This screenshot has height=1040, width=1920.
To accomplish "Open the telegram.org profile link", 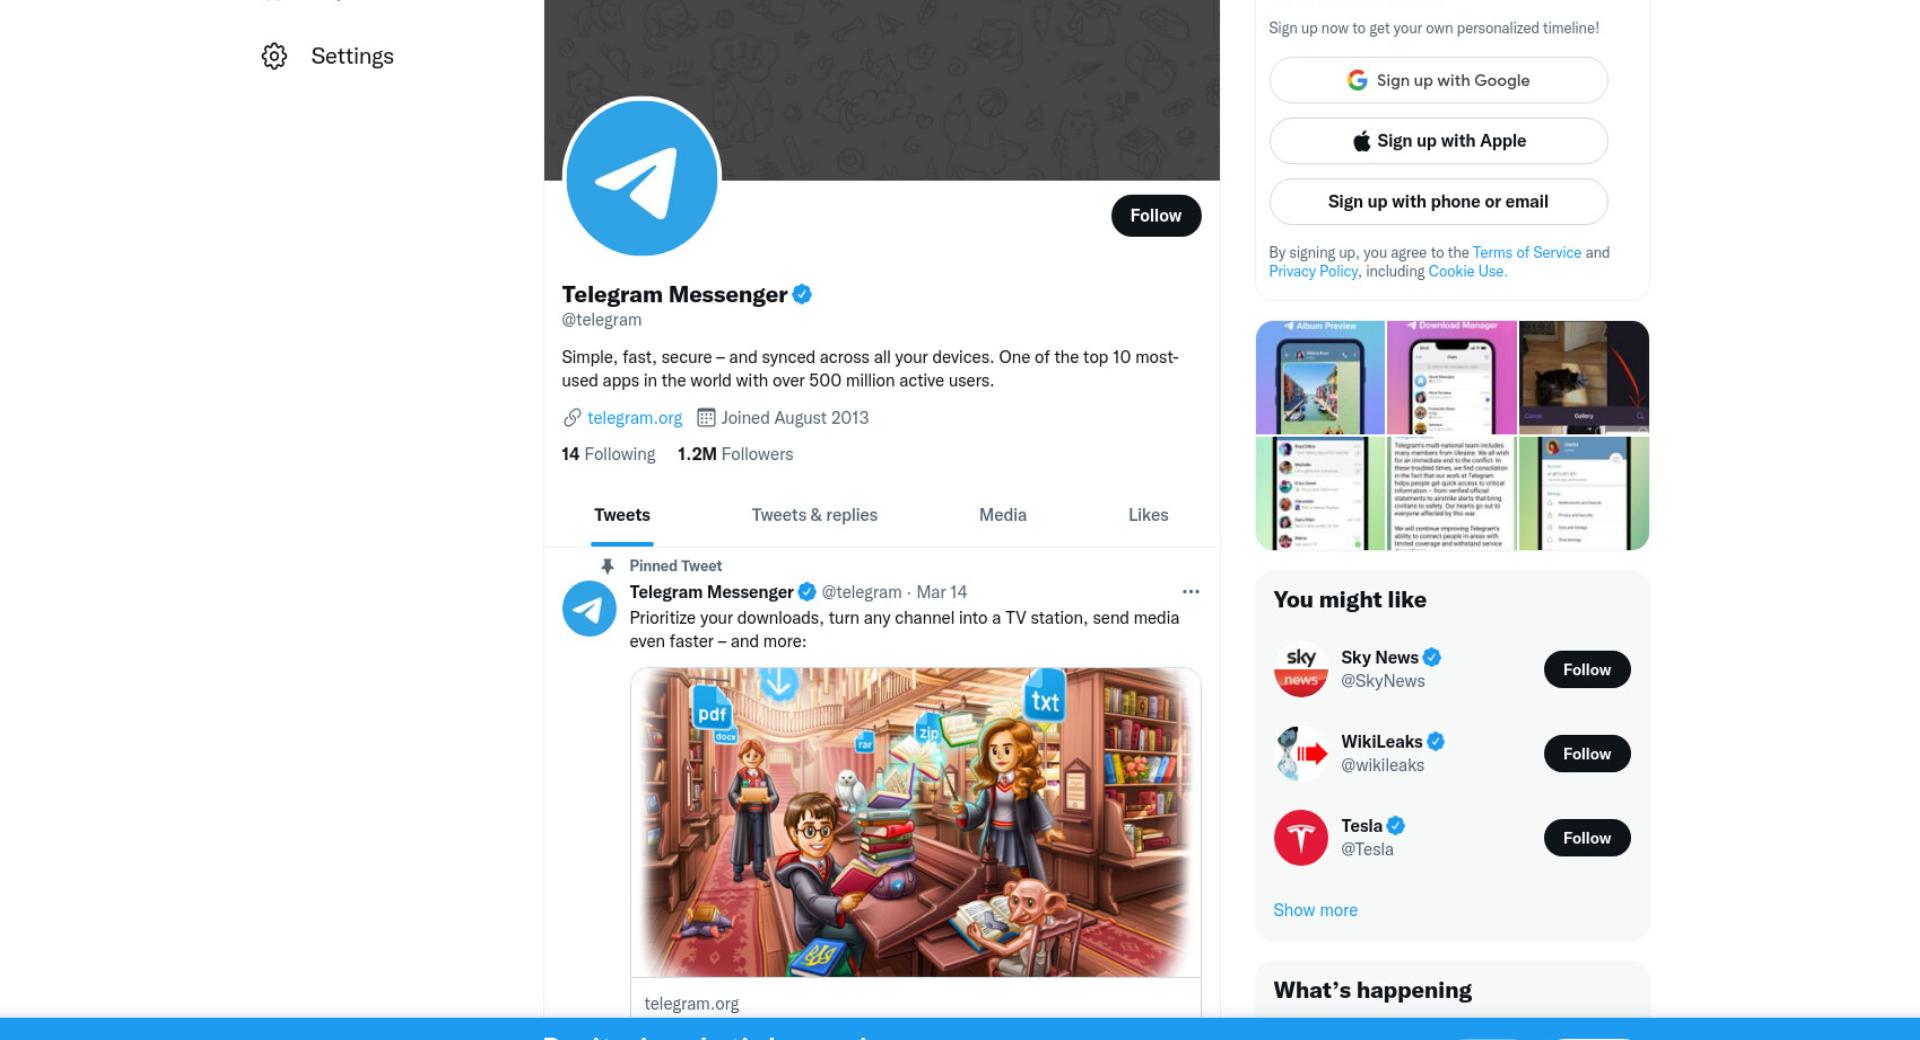I will pos(634,418).
